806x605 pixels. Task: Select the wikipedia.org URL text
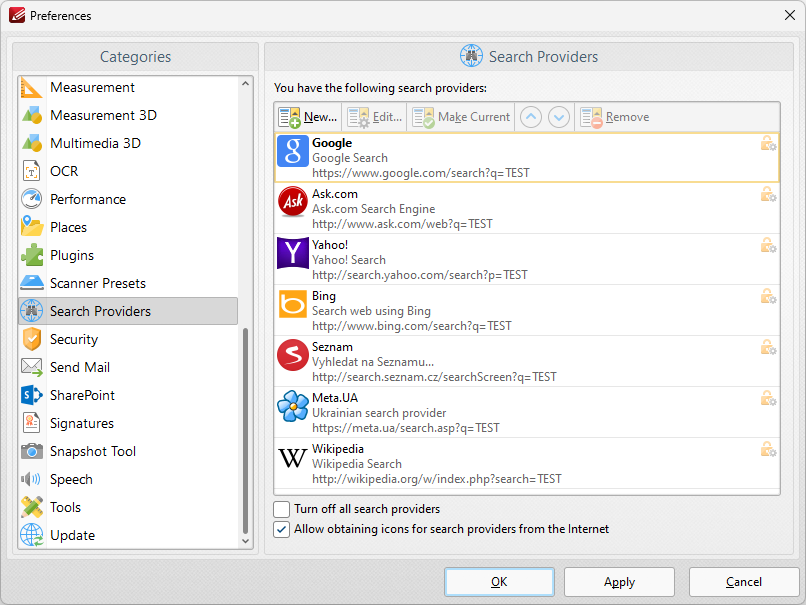[436, 479]
